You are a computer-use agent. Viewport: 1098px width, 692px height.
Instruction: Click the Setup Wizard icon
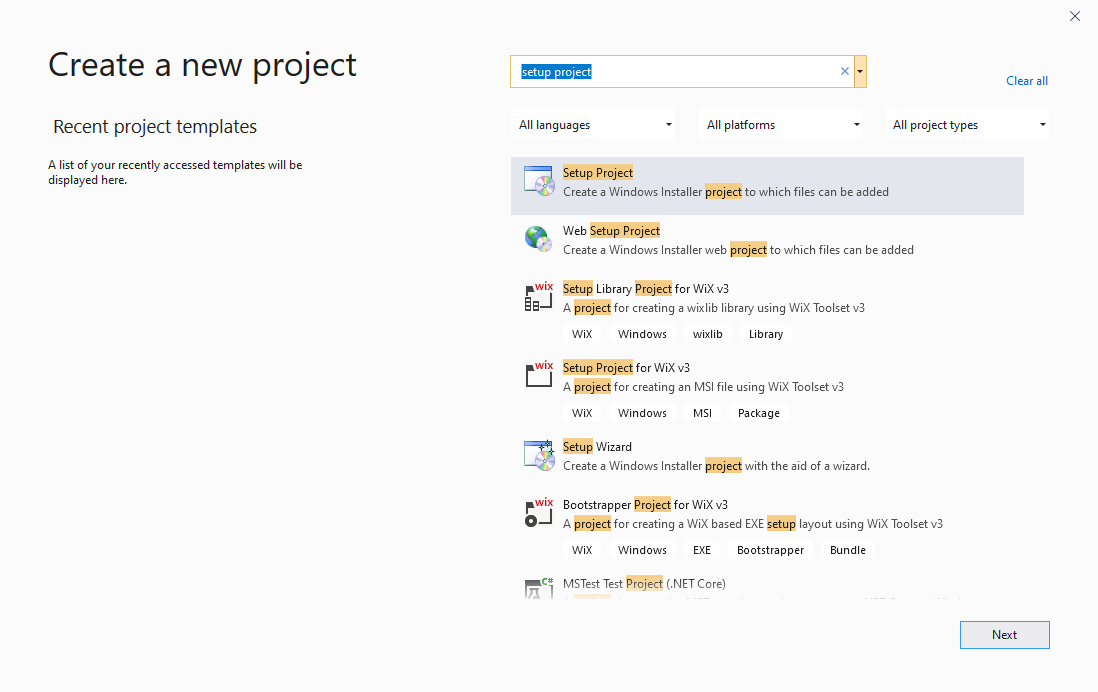tap(538, 455)
